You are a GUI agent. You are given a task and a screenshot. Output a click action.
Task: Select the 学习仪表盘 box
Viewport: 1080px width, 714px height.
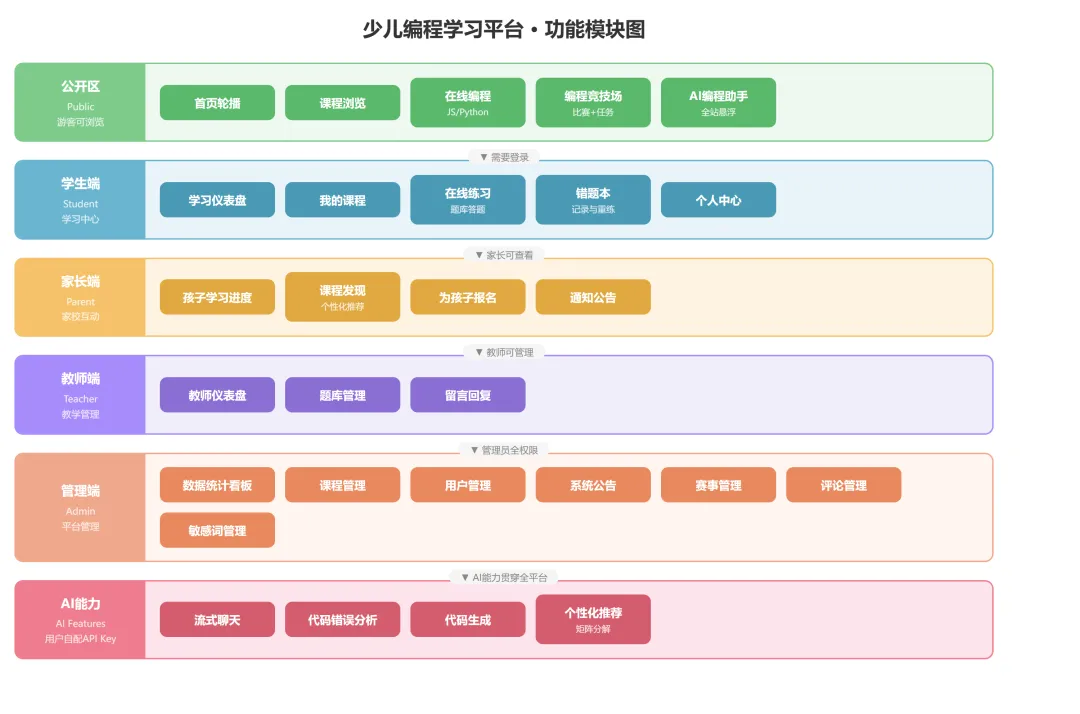pos(217,200)
